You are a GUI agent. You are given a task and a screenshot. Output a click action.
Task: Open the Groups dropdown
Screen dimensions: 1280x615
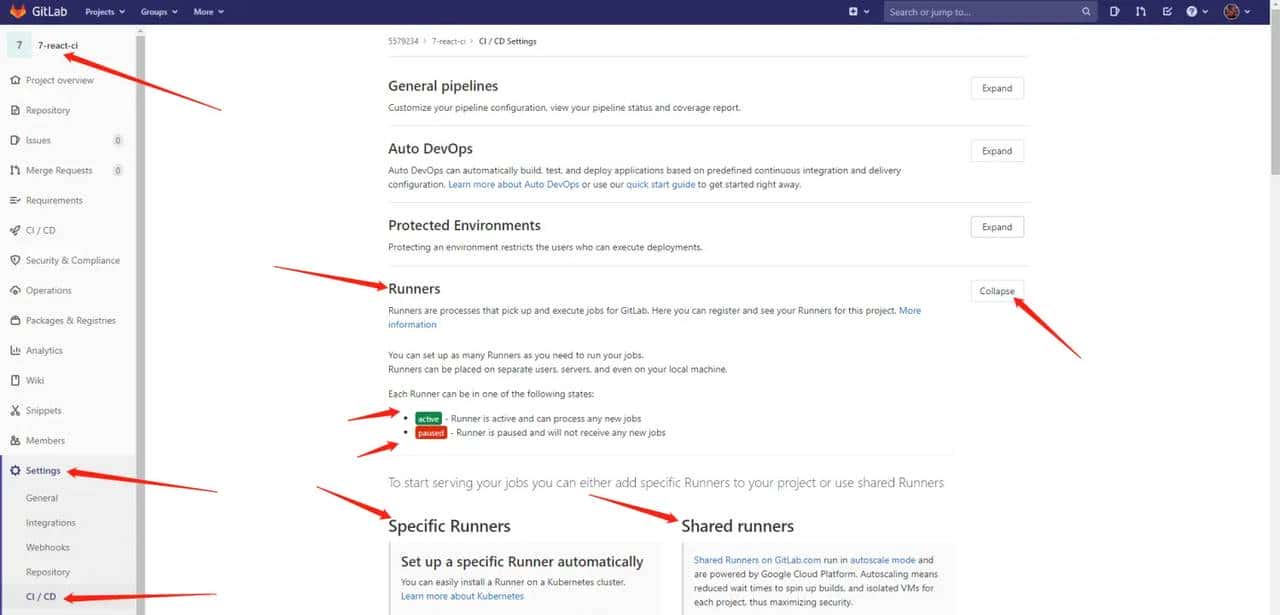tap(157, 11)
